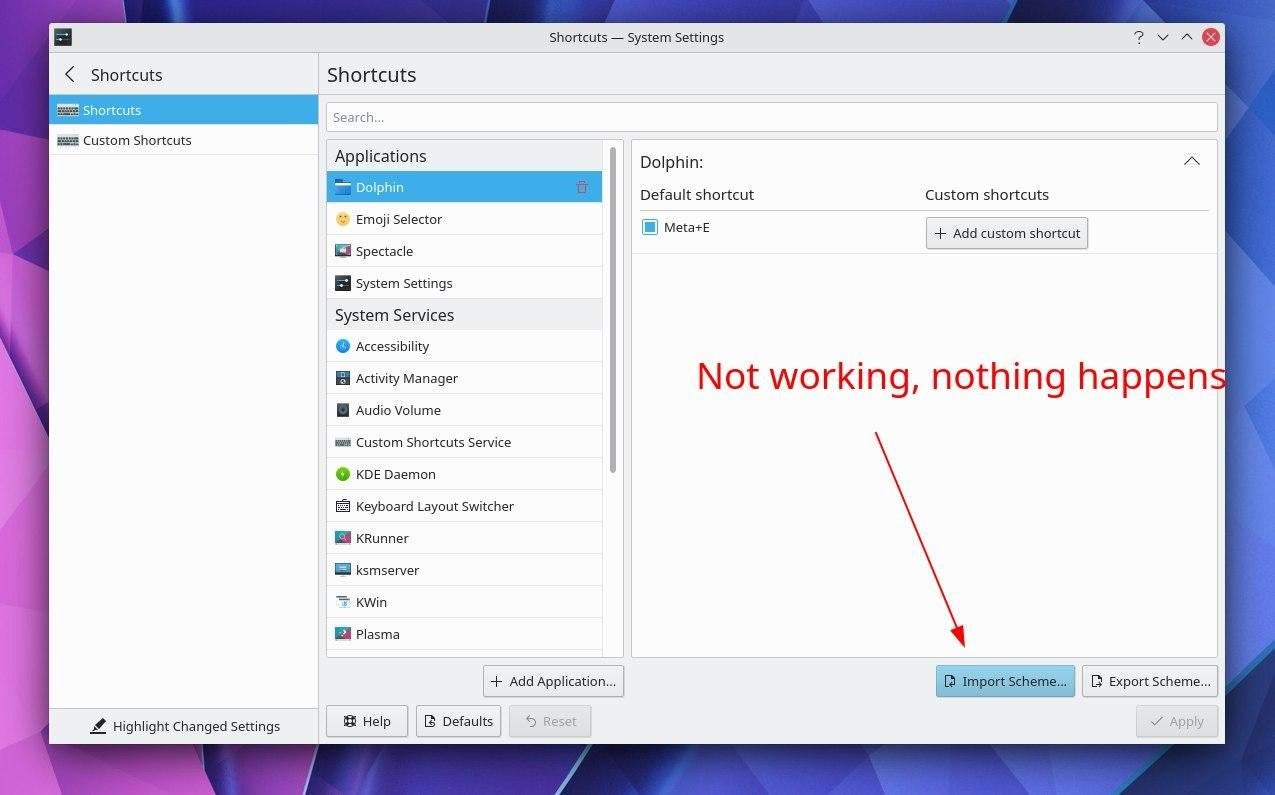The image size is (1275, 795).
Task: Click the Spectacle app icon
Action: [343, 251]
